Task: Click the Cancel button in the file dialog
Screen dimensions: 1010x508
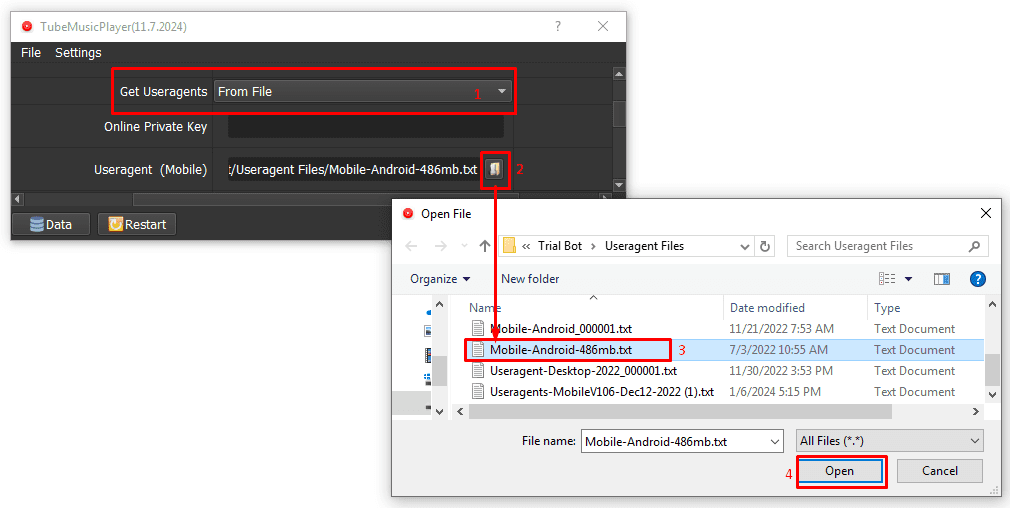Action: pyautogui.click(x=940, y=471)
